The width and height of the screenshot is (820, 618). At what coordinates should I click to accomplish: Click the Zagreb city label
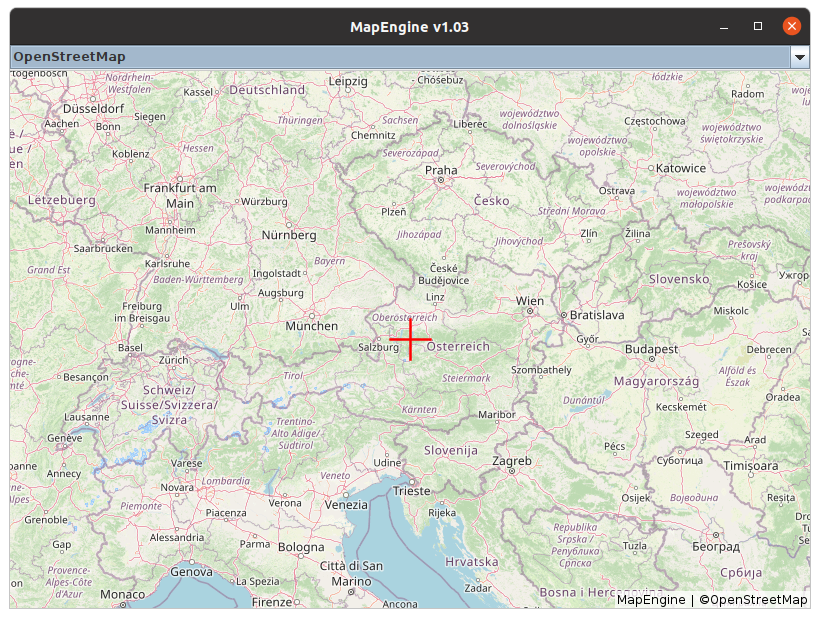click(512, 461)
